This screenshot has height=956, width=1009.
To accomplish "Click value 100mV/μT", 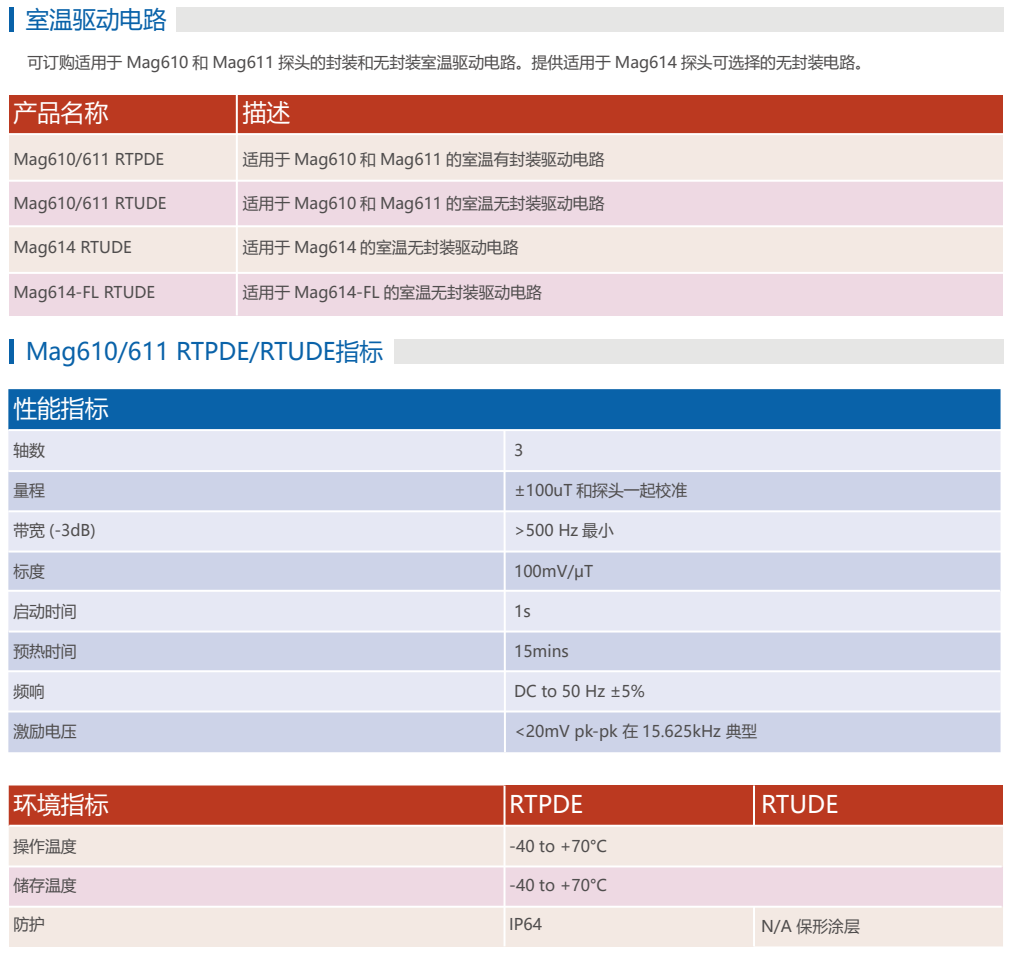I will tap(553, 571).
